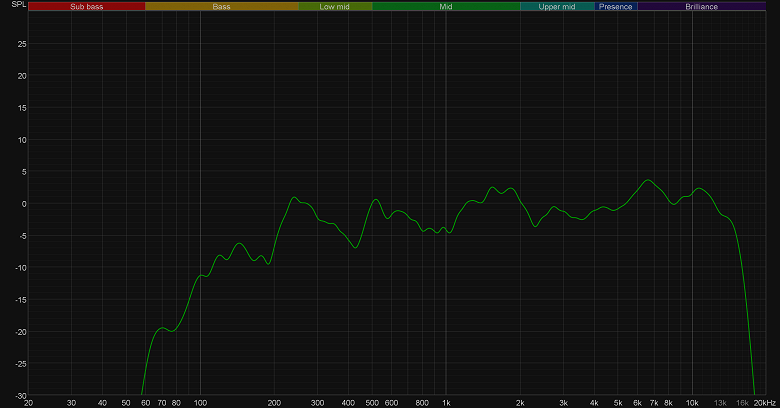Click the purple Brilliance band label

(x=702, y=6)
